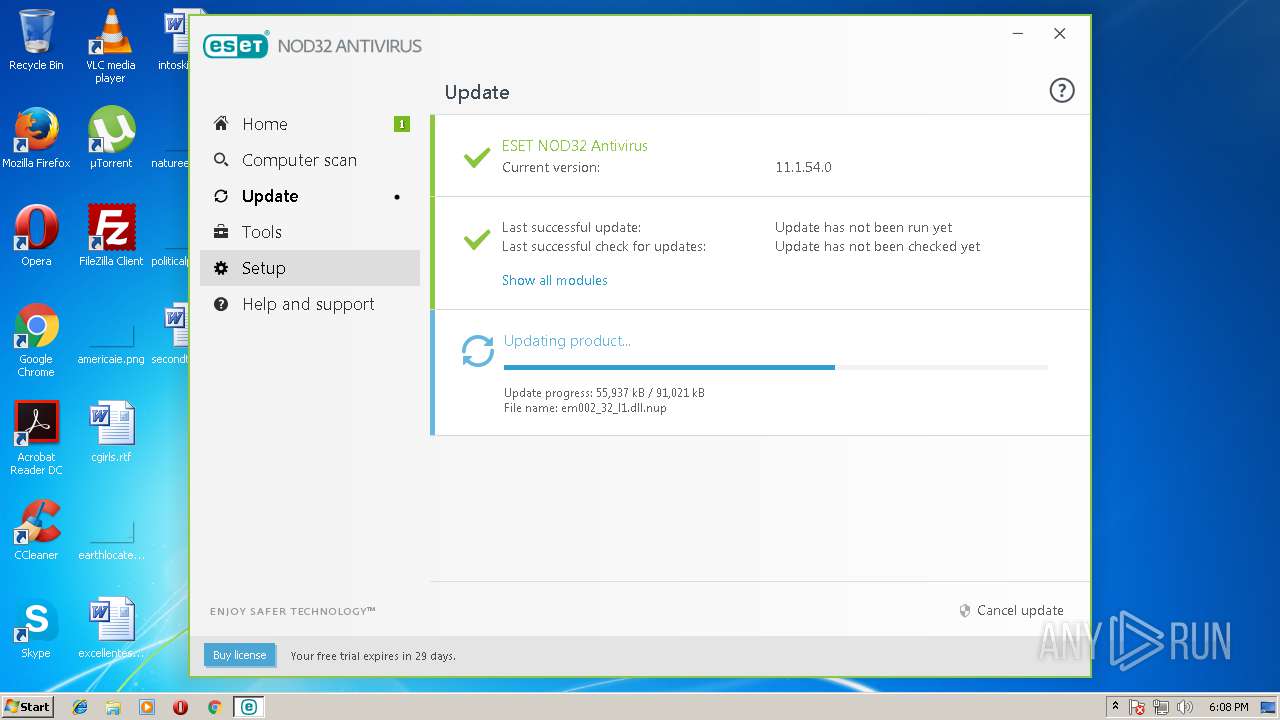Show hidden tray icons arrow

pyautogui.click(x=1115, y=707)
